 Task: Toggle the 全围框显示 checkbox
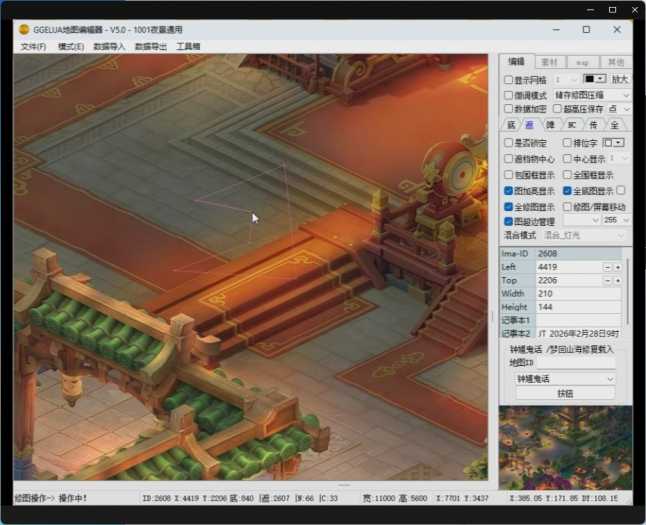(567, 175)
